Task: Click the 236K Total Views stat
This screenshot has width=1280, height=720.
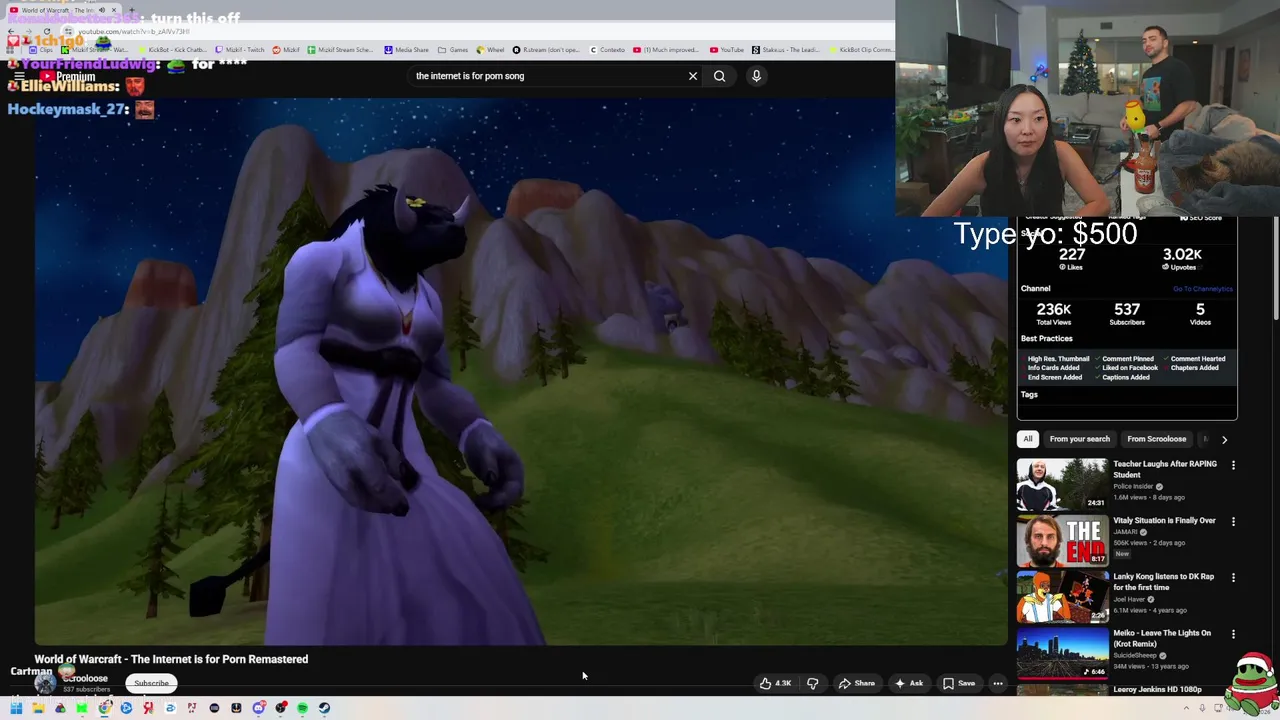Action: coord(1054,314)
